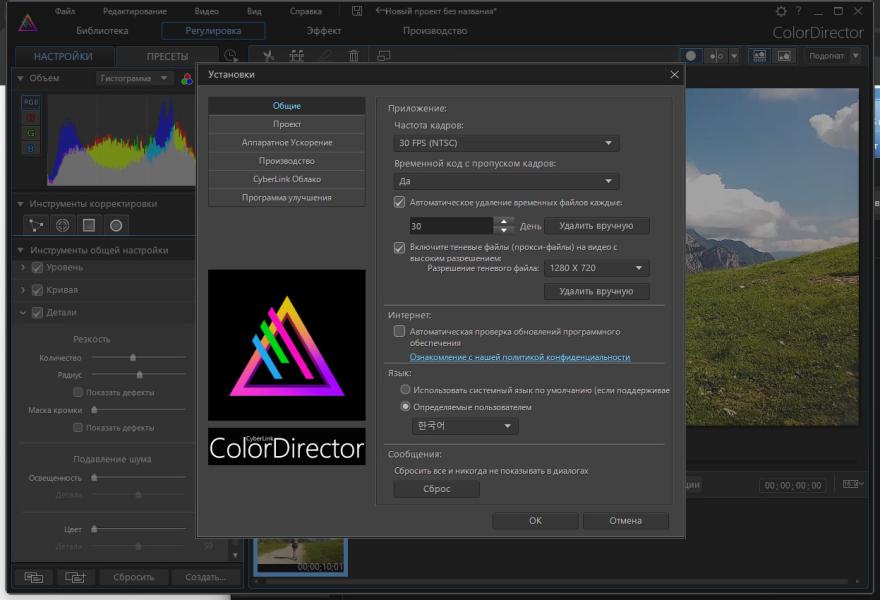Open the Частота кадров 30 FPS dropdown
This screenshot has height=600, width=880.
tap(506, 143)
